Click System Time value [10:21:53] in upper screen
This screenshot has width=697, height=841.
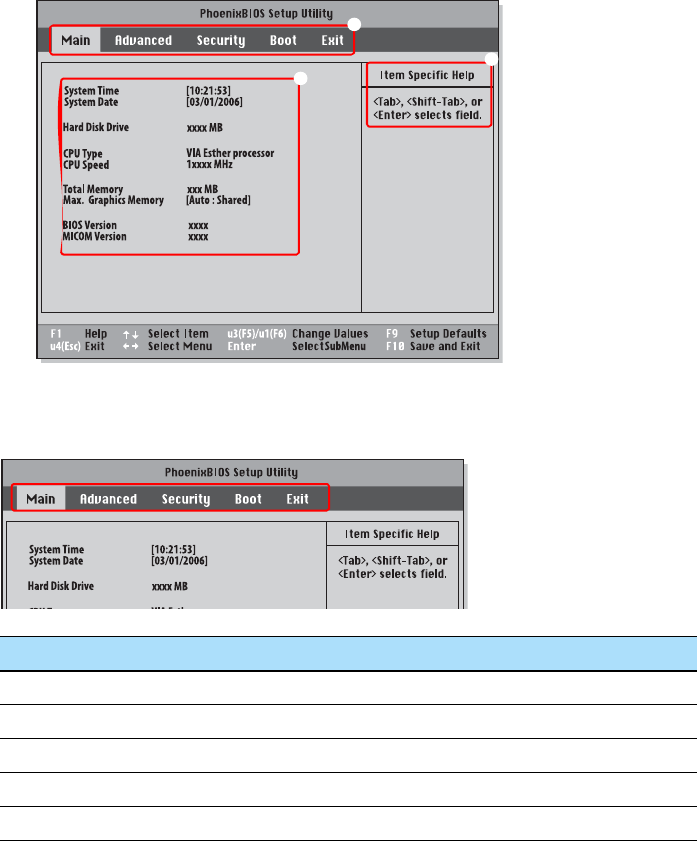point(209,91)
